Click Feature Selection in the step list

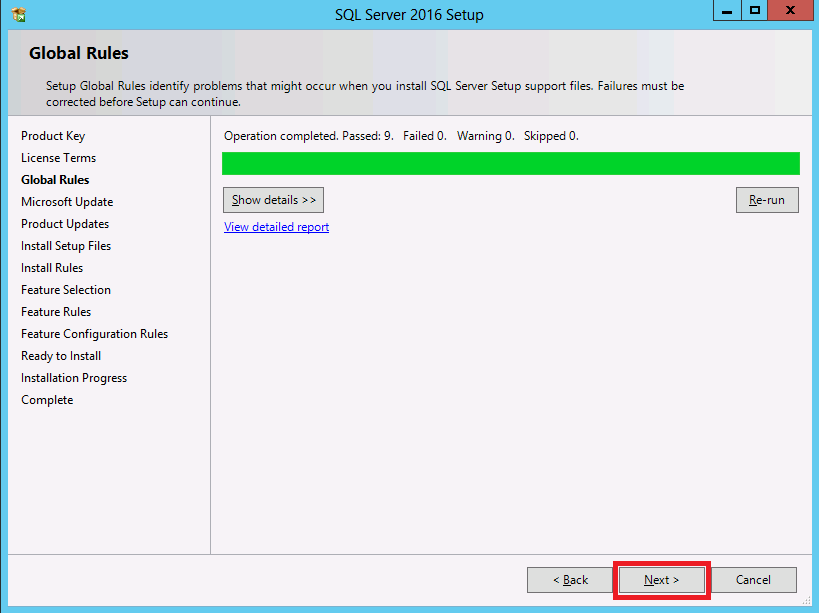tap(66, 290)
